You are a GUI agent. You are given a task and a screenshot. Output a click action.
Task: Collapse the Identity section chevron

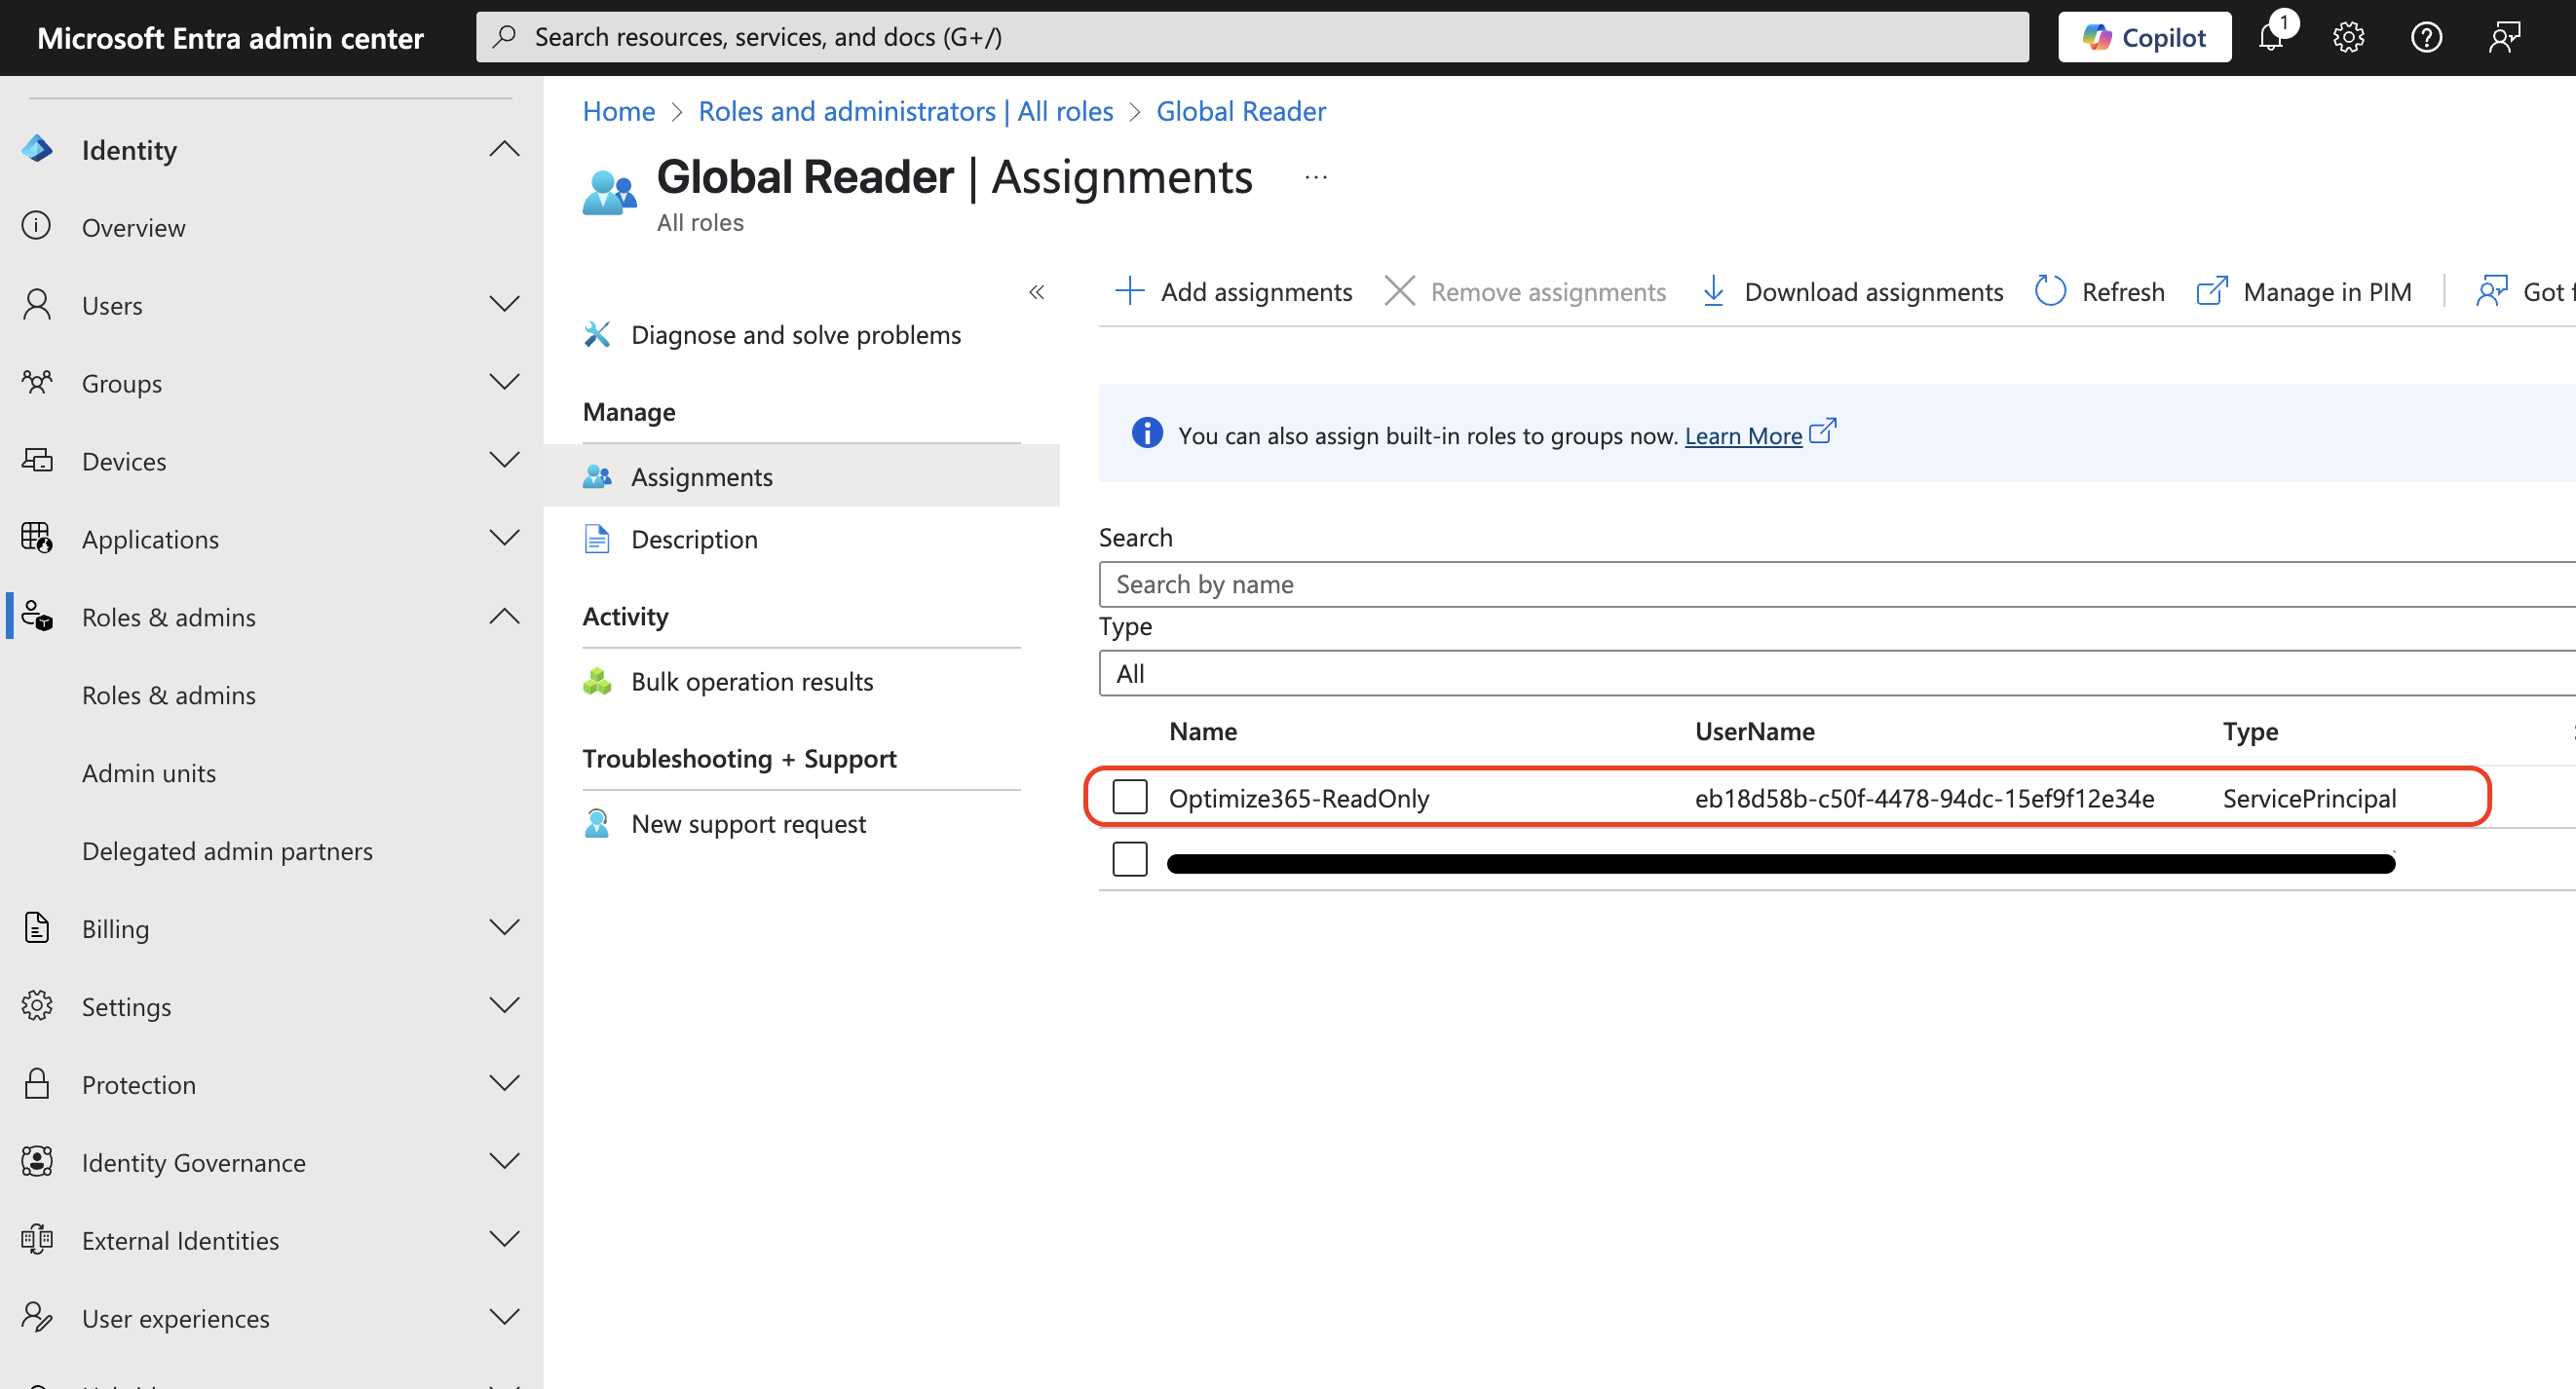point(505,149)
